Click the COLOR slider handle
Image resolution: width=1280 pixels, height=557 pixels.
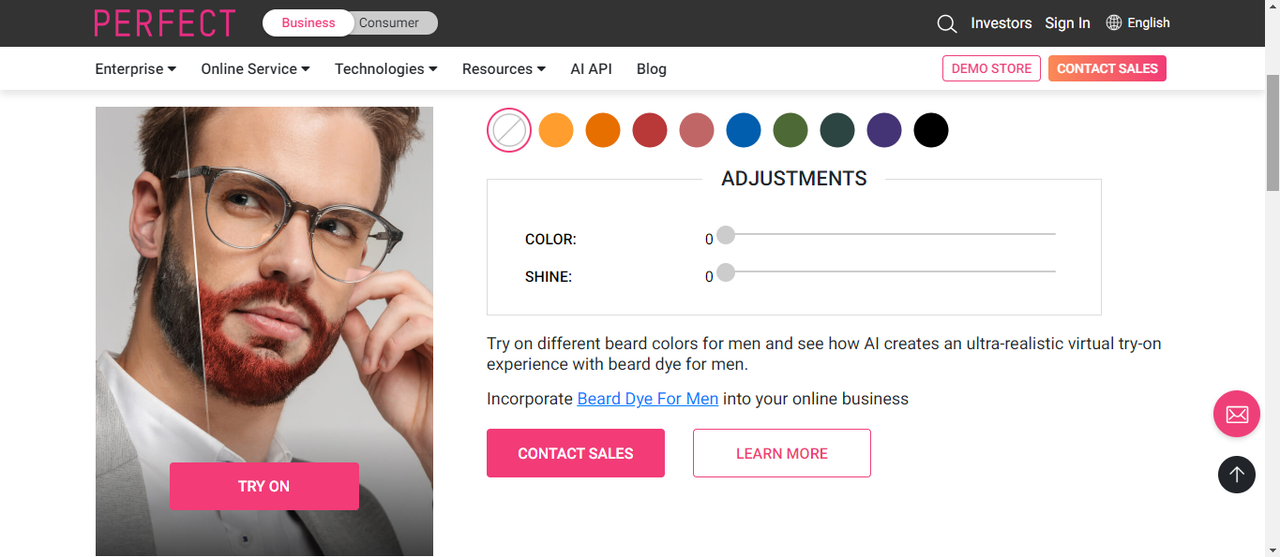click(x=726, y=235)
